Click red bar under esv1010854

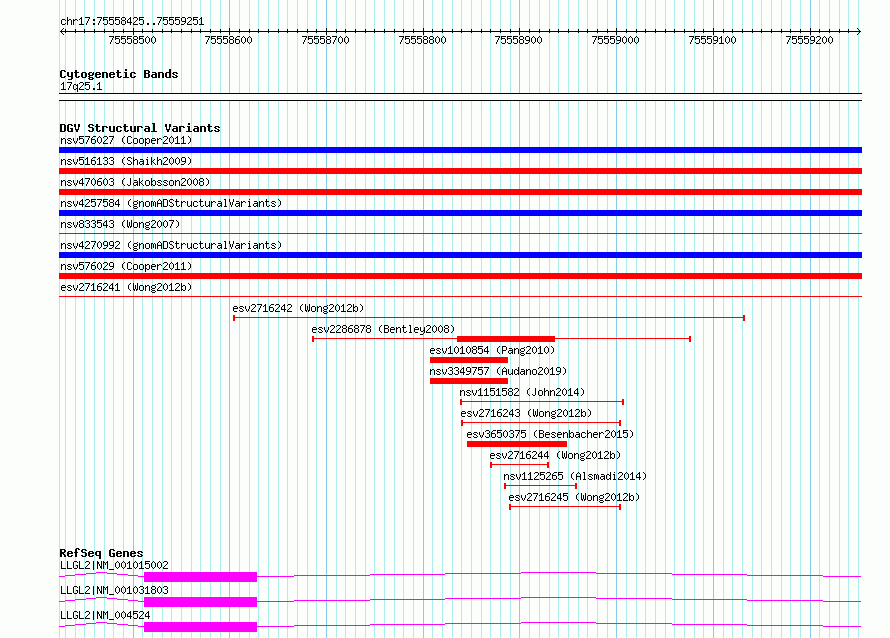click(469, 360)
